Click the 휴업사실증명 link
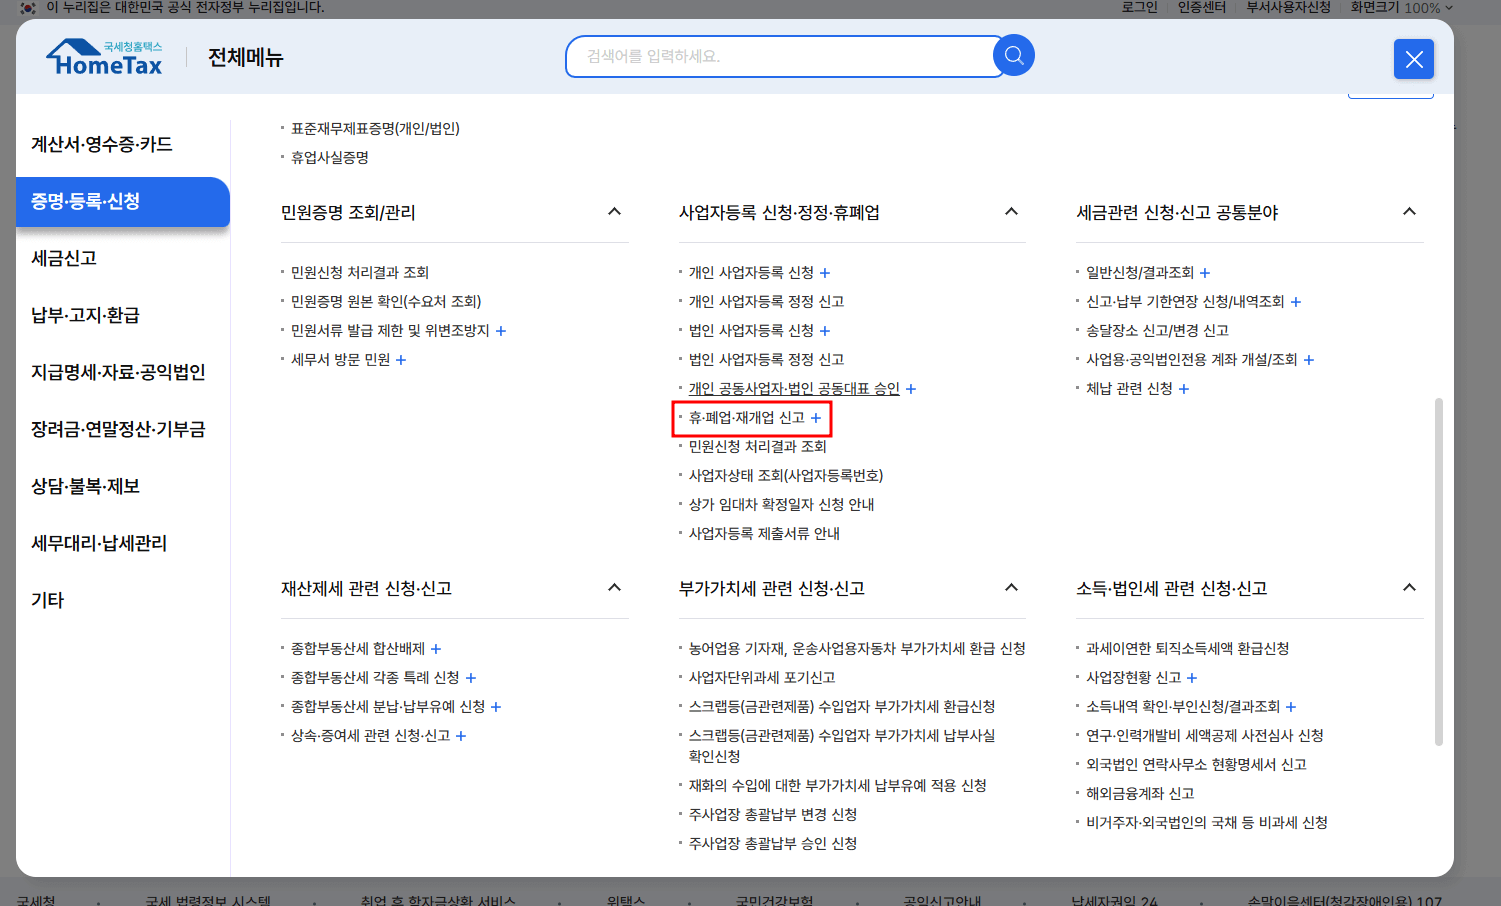This screenshot has height=906, width=1501. [x=328, y=157]
